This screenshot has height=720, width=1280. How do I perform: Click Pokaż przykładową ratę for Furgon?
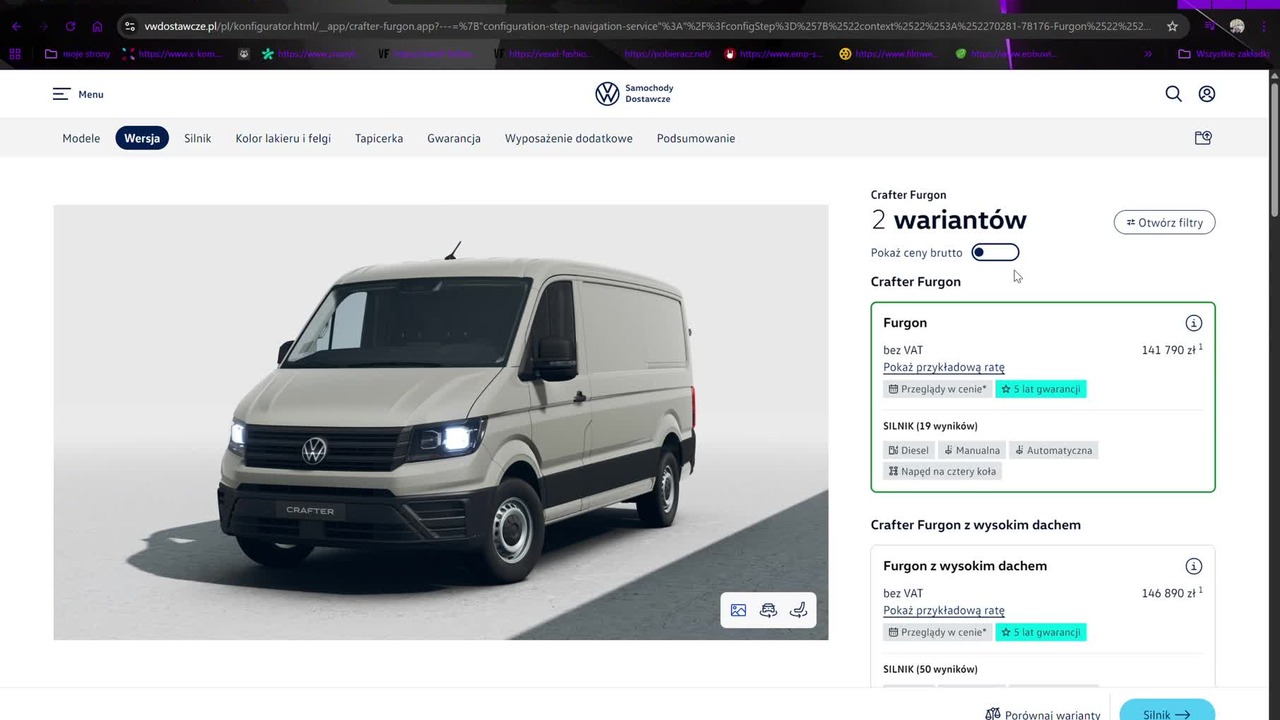pos(943,367)
